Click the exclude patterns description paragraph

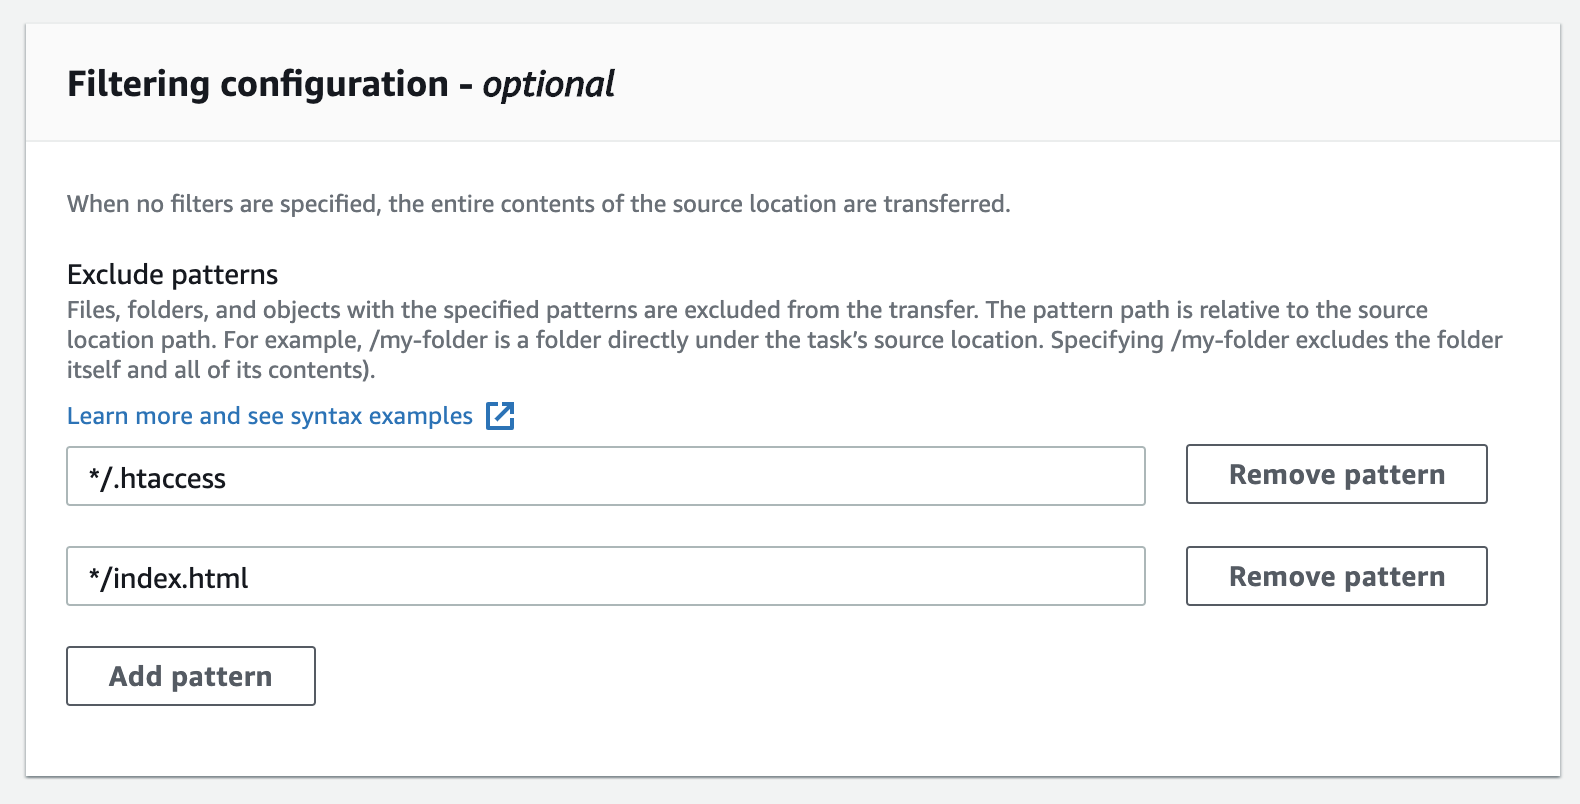pyautogui.click(x=784, y=340)
